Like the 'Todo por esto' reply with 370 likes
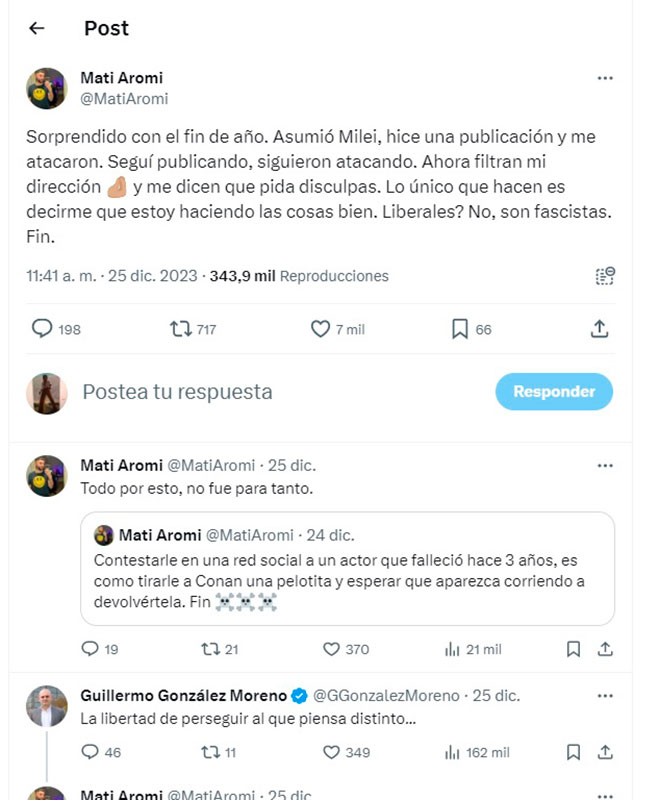 pos(333,649)
